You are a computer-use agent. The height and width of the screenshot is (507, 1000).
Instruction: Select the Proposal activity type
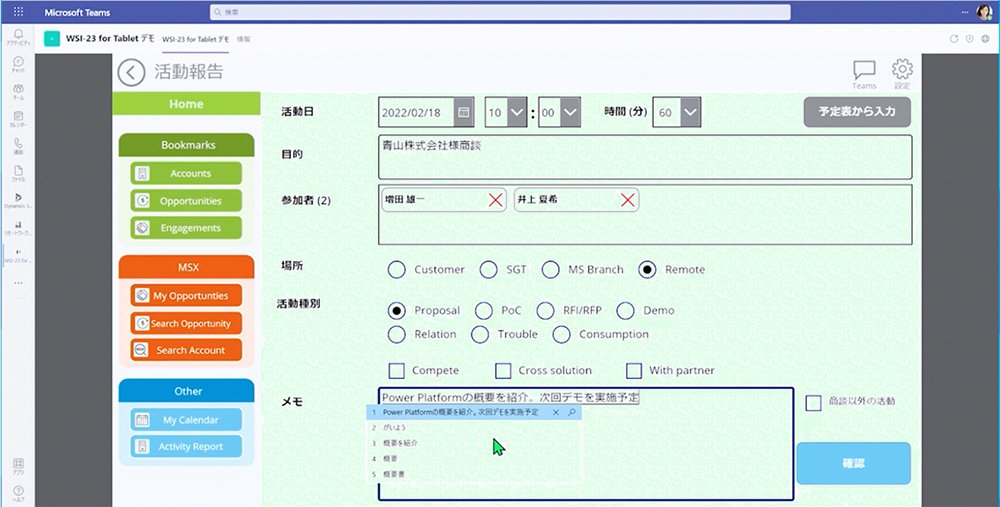(397, 311)
